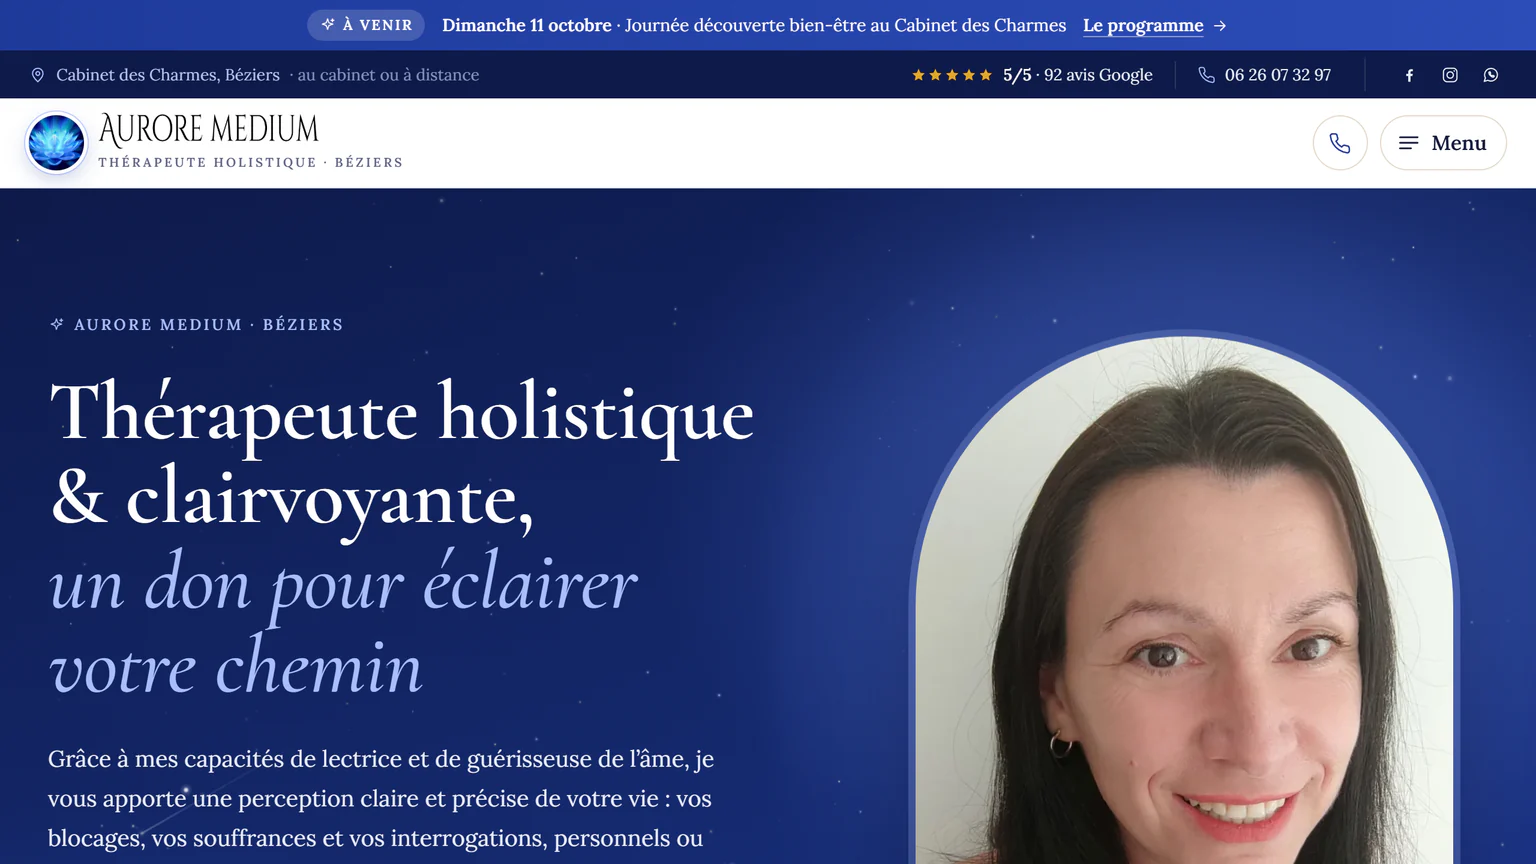Click the 'AURORE MEDIUM' logo title text
The height and width of the screenshot is (864, 1536).
[209, 130]
